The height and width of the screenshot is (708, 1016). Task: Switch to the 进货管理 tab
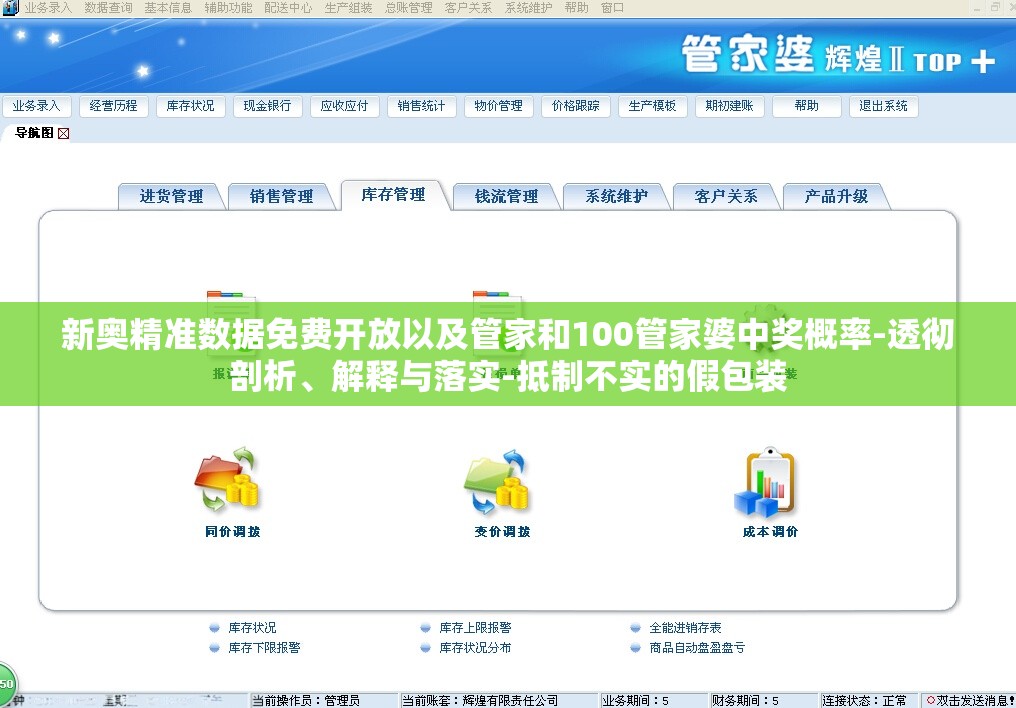[x=171, y=196]
